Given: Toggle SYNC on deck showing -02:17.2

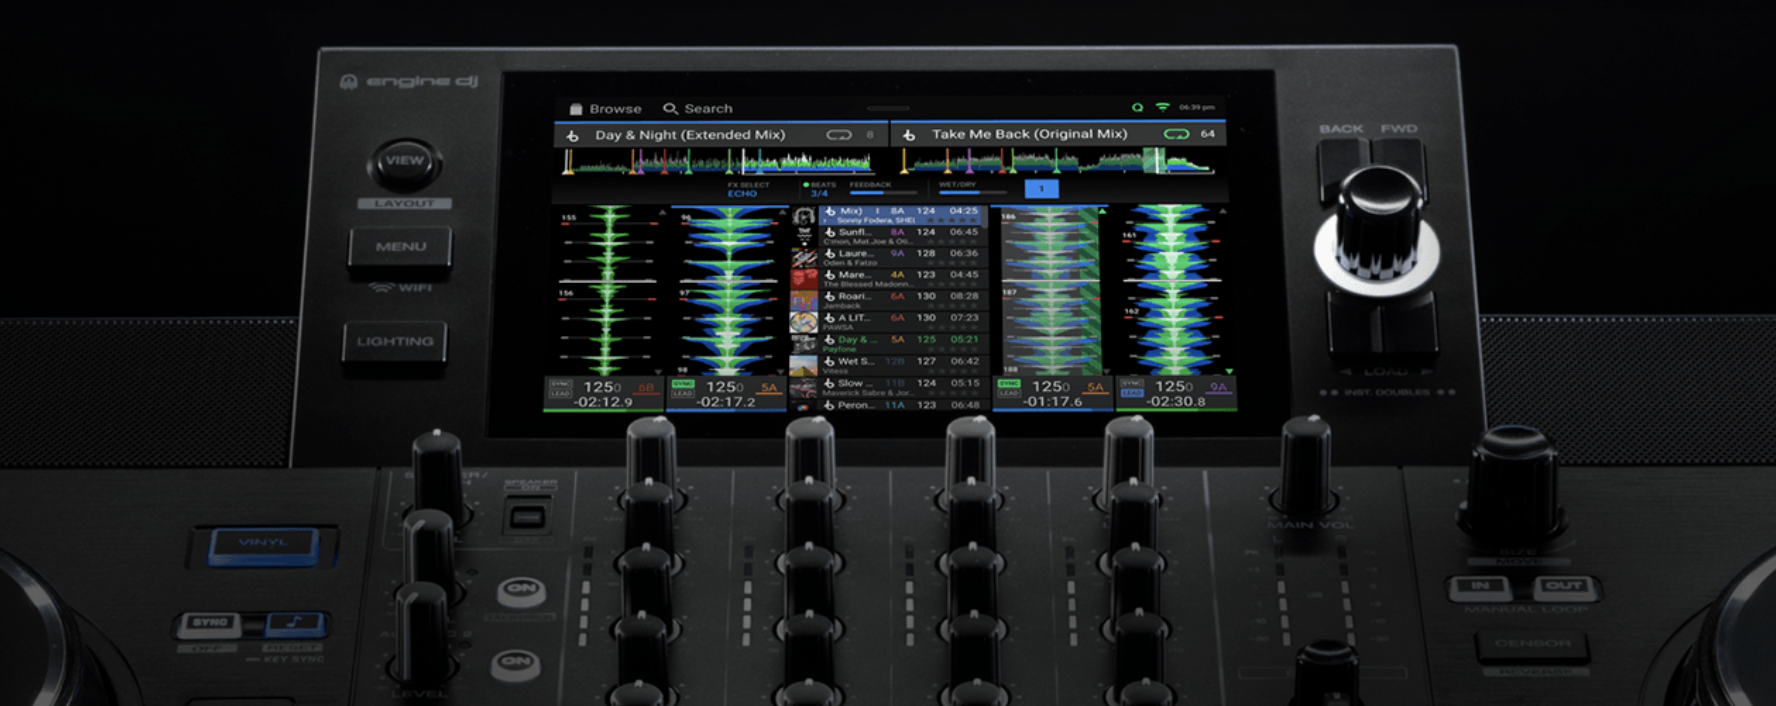Looking at the screenshot, I should coord(683,383).
